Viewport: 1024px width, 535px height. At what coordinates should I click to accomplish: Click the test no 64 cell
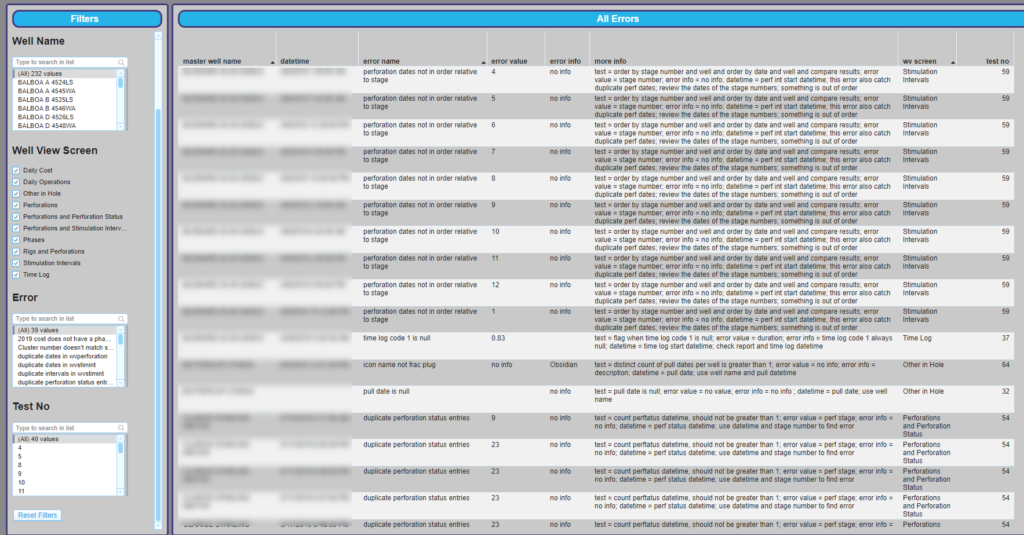pyautogui.click(x=1005, y=365)
